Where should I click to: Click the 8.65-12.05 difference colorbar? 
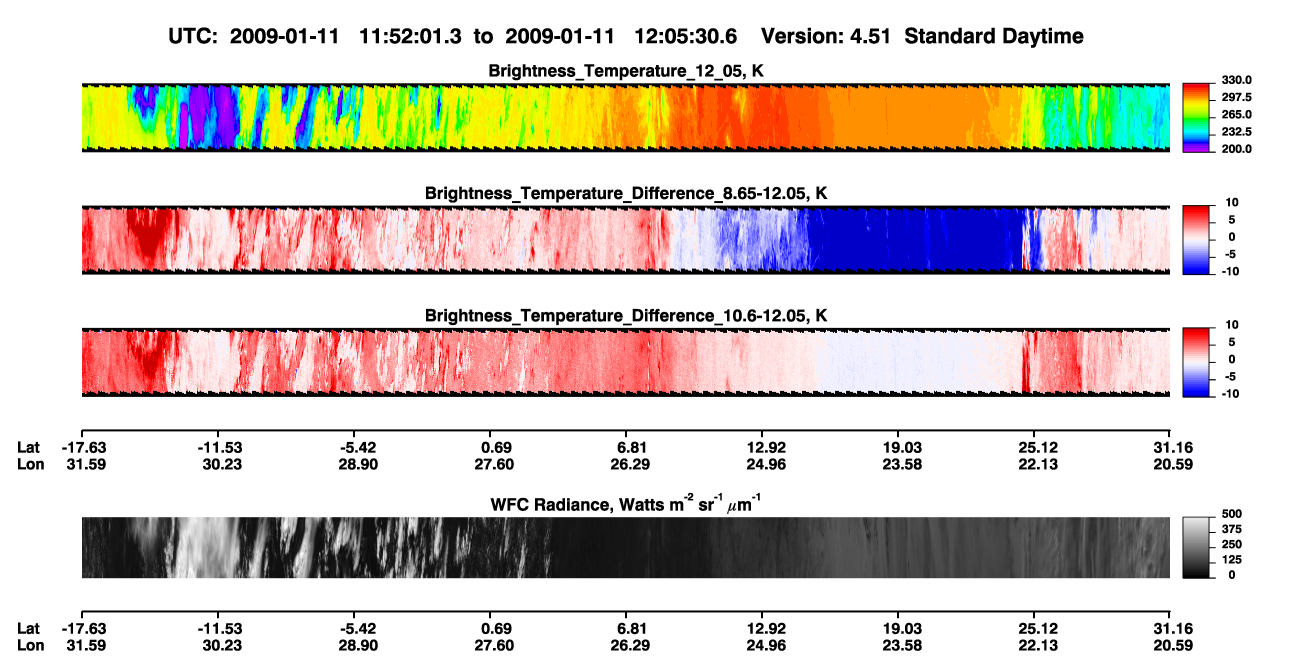(1195, 238)
